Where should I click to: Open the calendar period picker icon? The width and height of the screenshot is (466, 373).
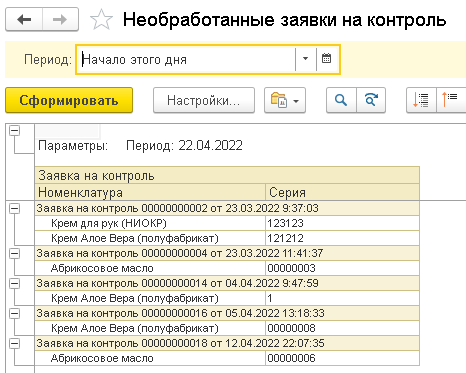click(x=327, y=59)
